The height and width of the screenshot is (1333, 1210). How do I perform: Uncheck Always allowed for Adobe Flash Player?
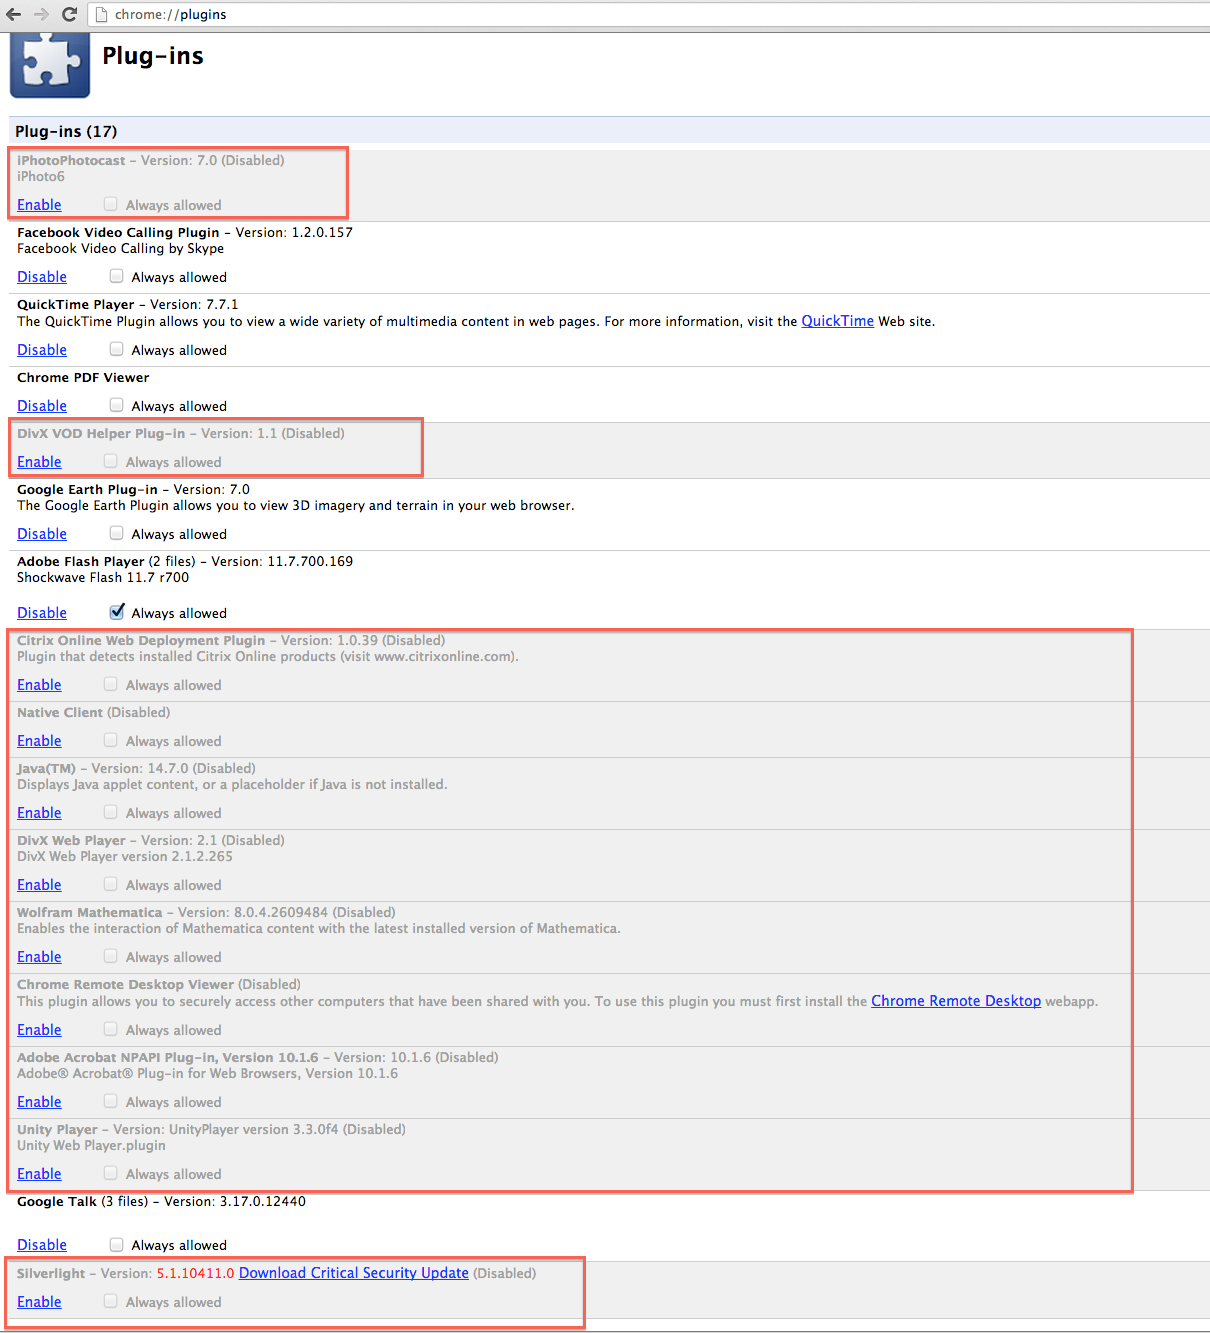tap(117, 611)
